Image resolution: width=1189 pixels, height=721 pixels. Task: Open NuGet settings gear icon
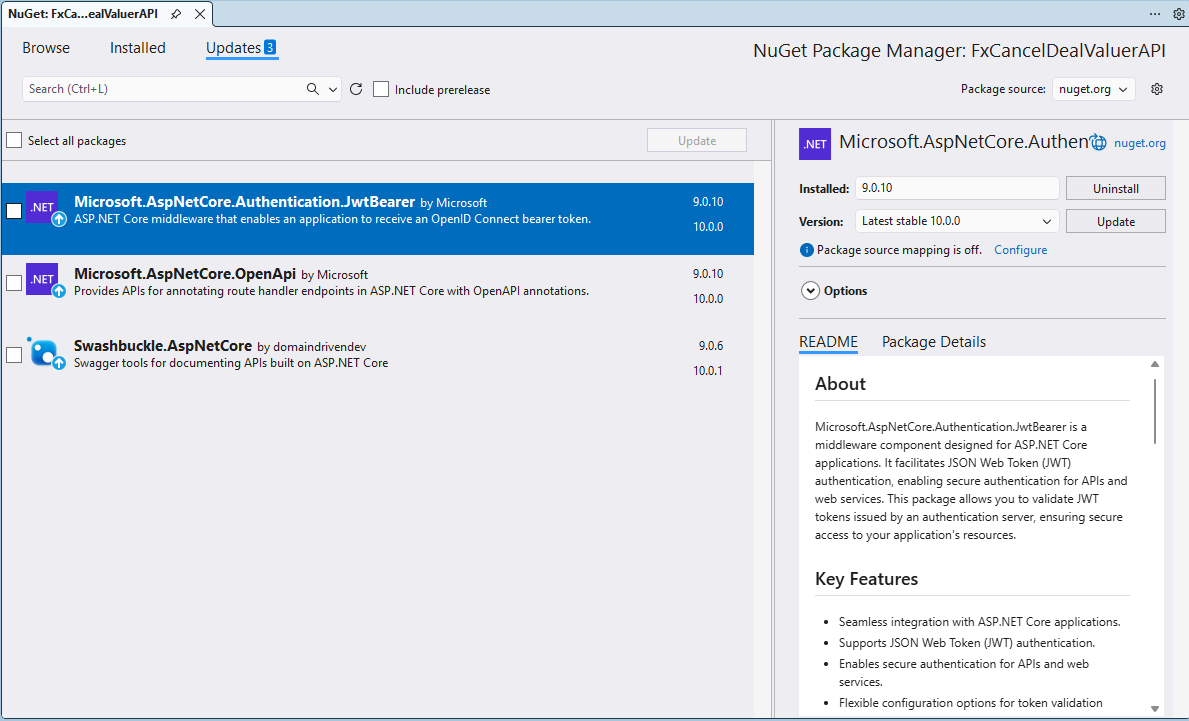pyautogui.click(x=1157, y=89)
